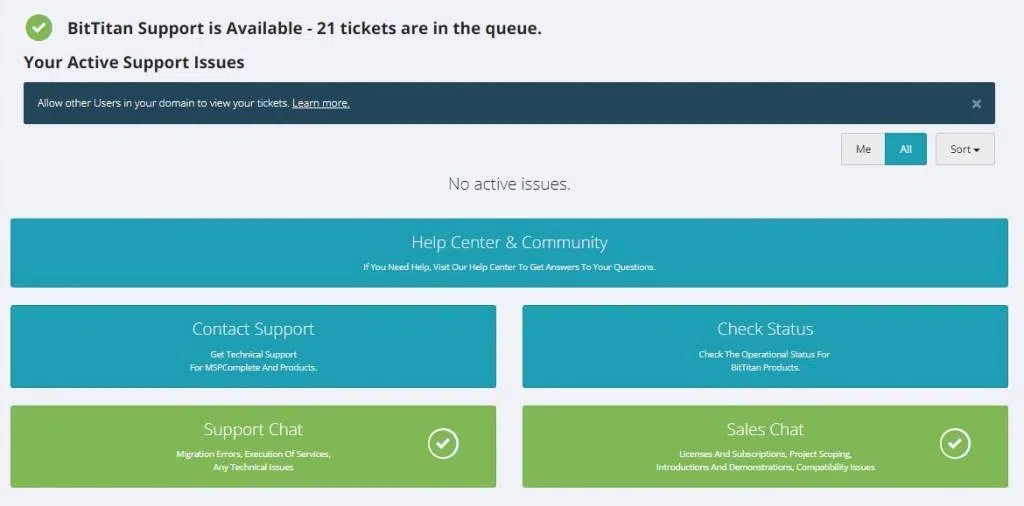Image resolution: width=1024 pixels, height=506 pixels.
Task: Open the Contact Support title
Action: [x=253, y=329]
